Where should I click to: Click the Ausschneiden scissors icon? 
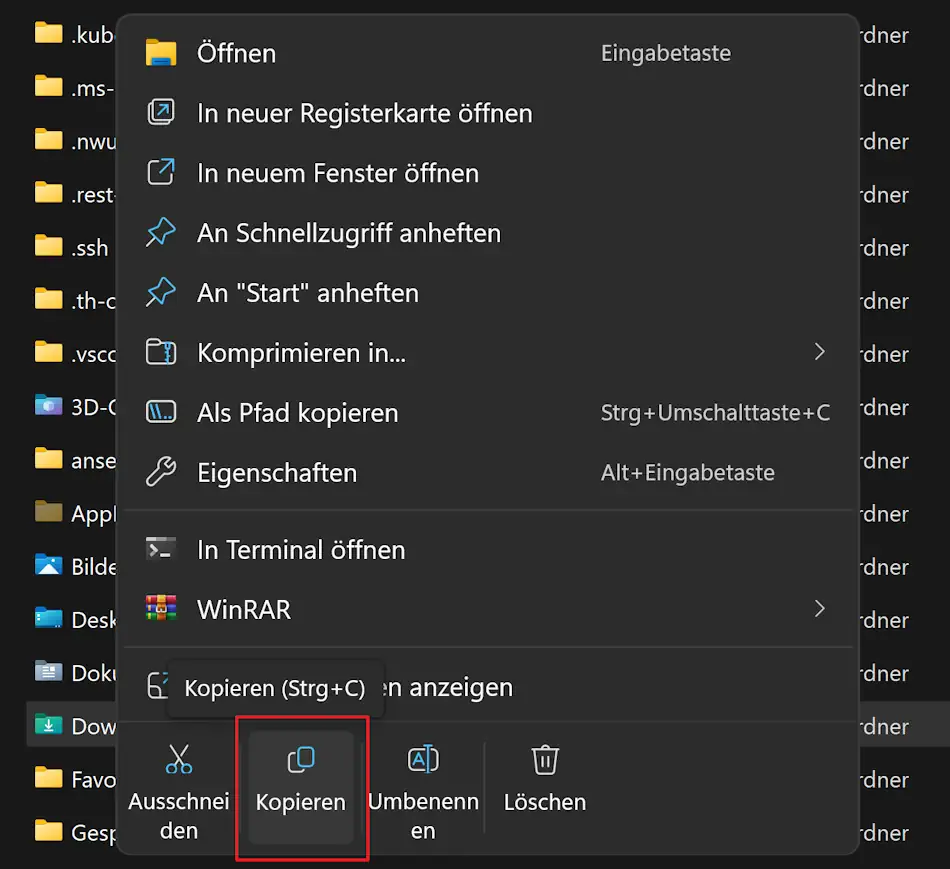180,759
